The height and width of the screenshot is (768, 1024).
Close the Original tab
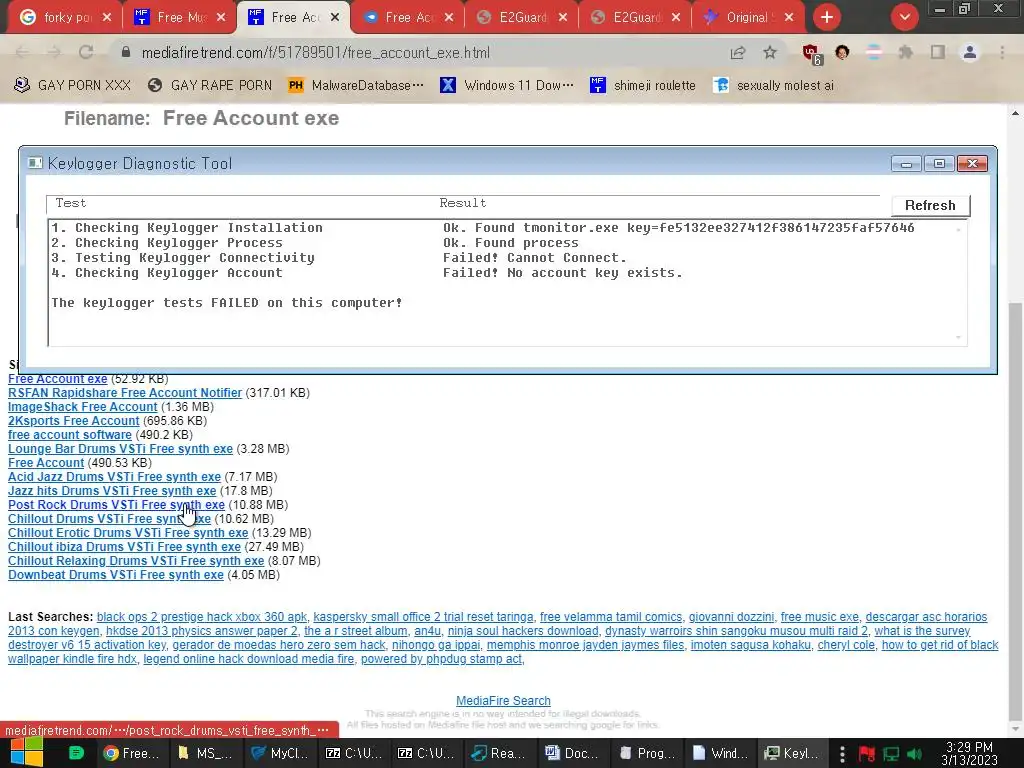pos(789,18)
